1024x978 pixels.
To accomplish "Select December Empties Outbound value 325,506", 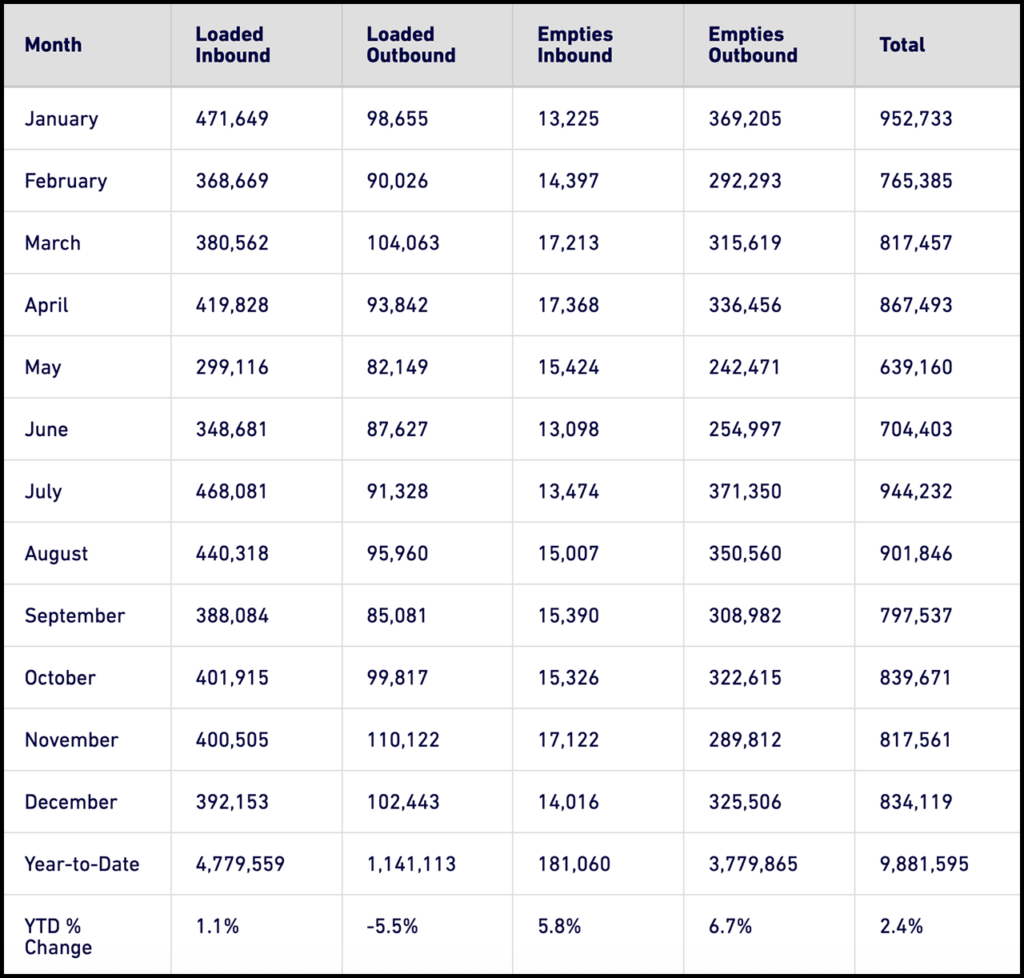I will click(x=745, y=801).
